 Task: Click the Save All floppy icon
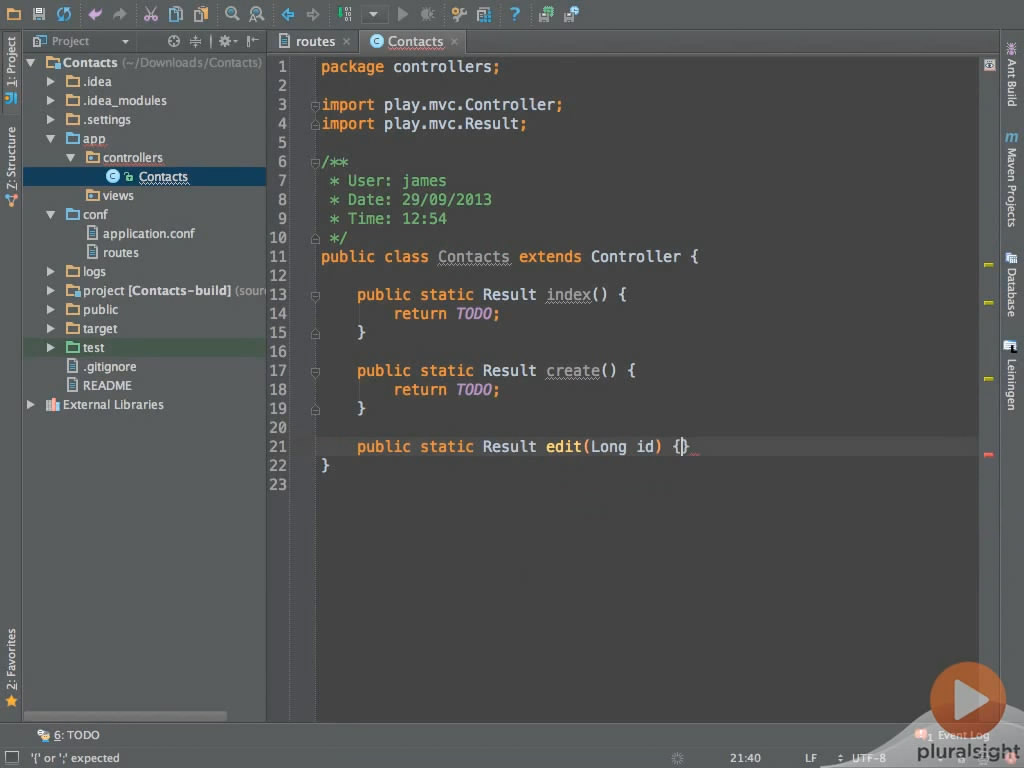39,14
